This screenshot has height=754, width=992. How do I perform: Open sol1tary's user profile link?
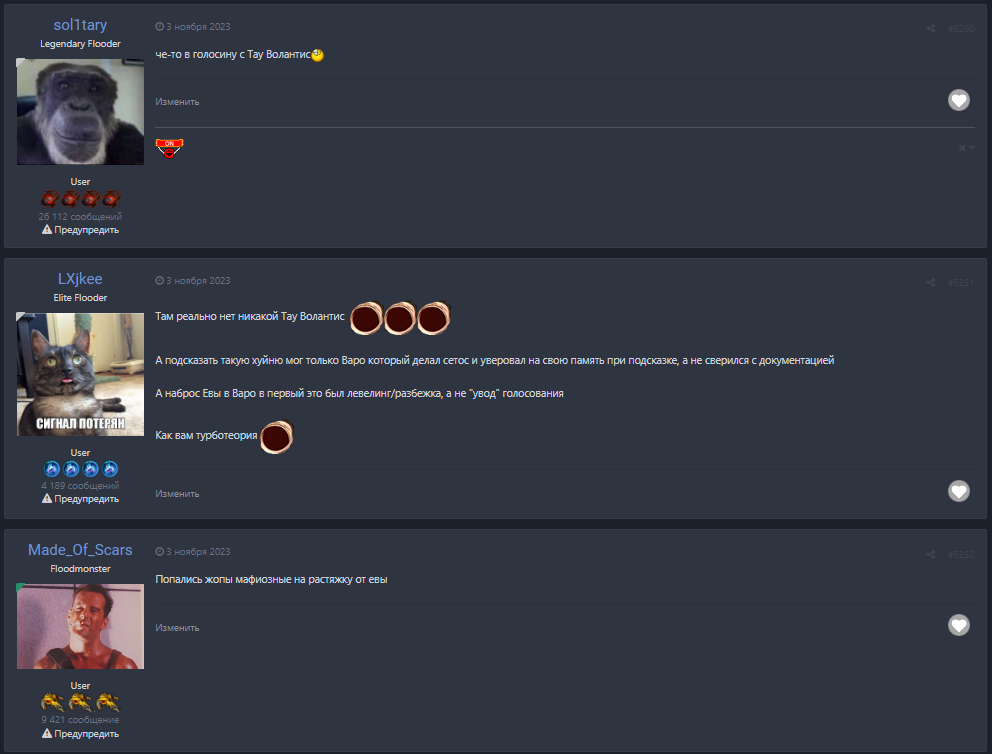[80, 25]
